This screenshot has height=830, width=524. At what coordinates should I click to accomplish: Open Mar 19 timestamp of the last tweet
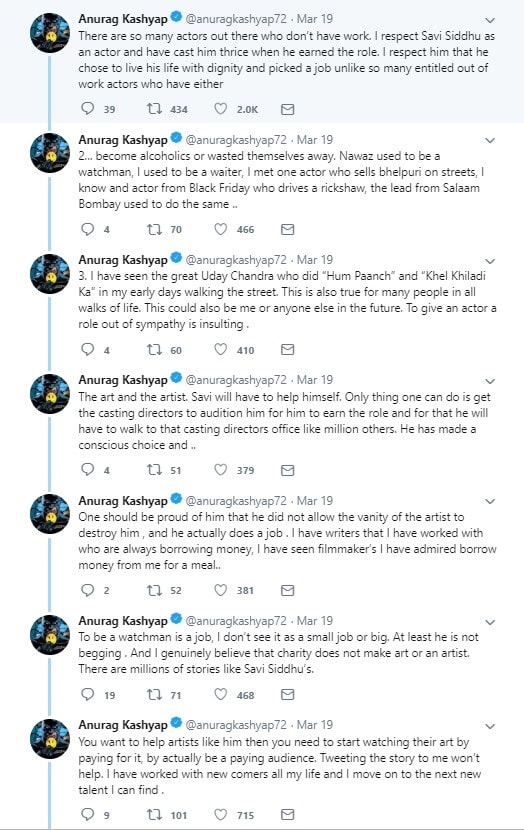tap(315, 725)
